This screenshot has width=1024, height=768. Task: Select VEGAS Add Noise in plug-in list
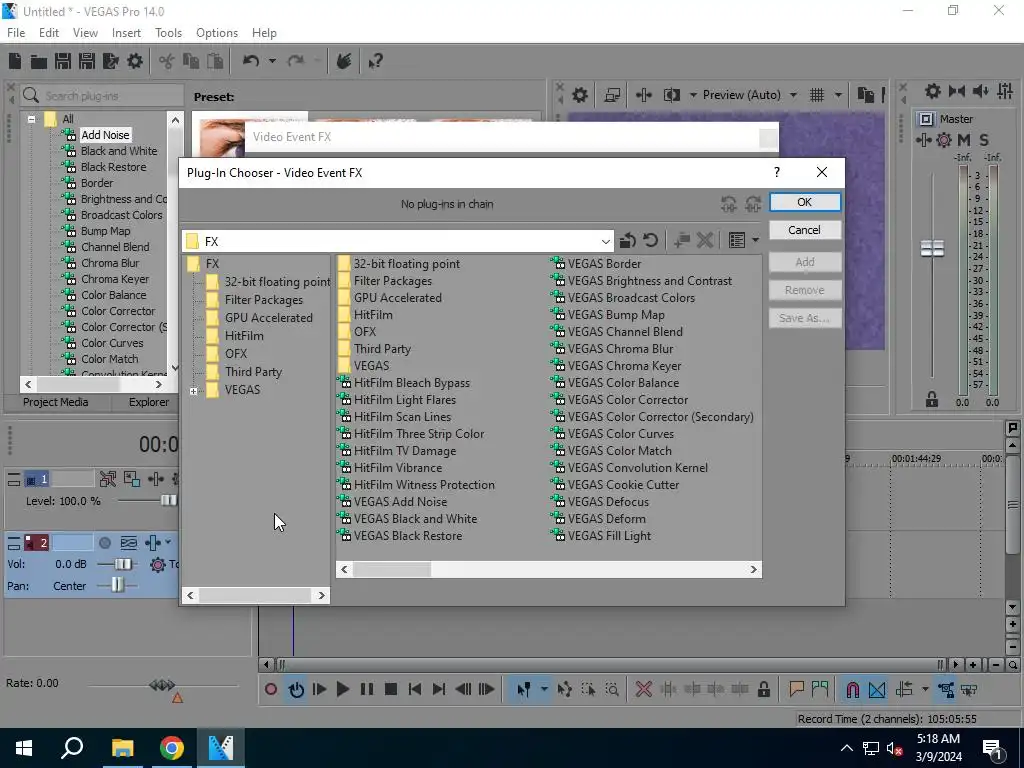point(392,502)
